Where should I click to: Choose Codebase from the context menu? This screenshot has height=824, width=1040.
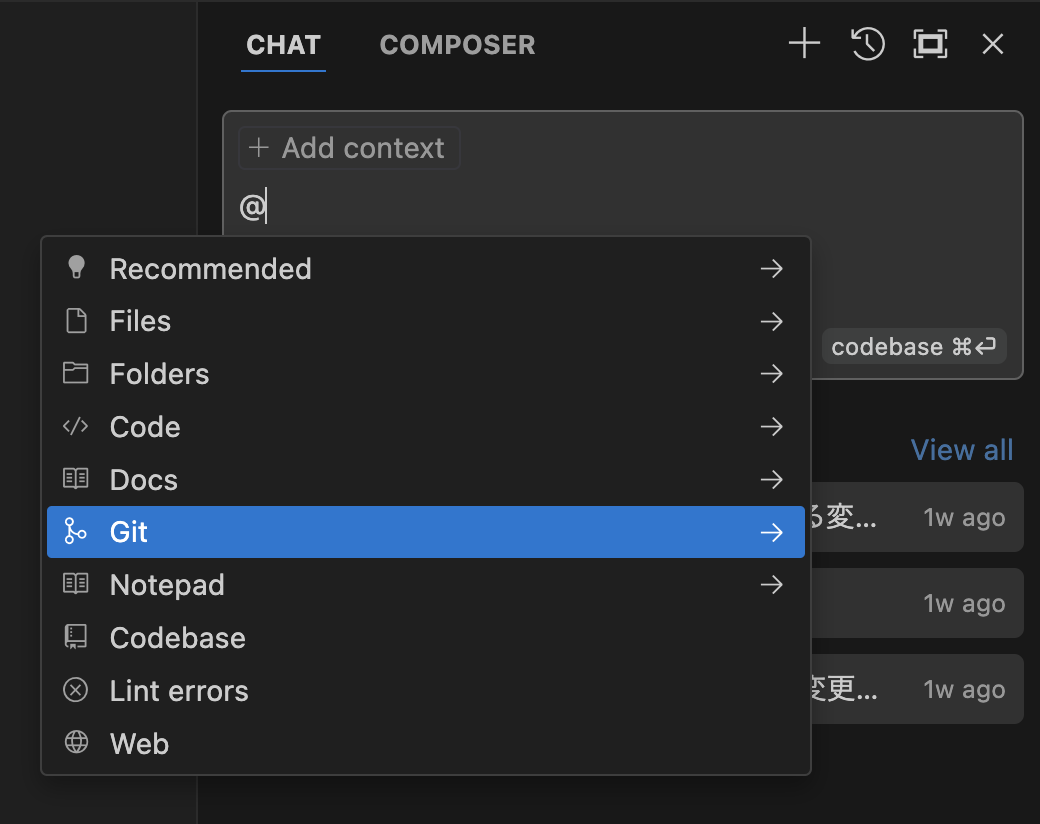point(178,638)
